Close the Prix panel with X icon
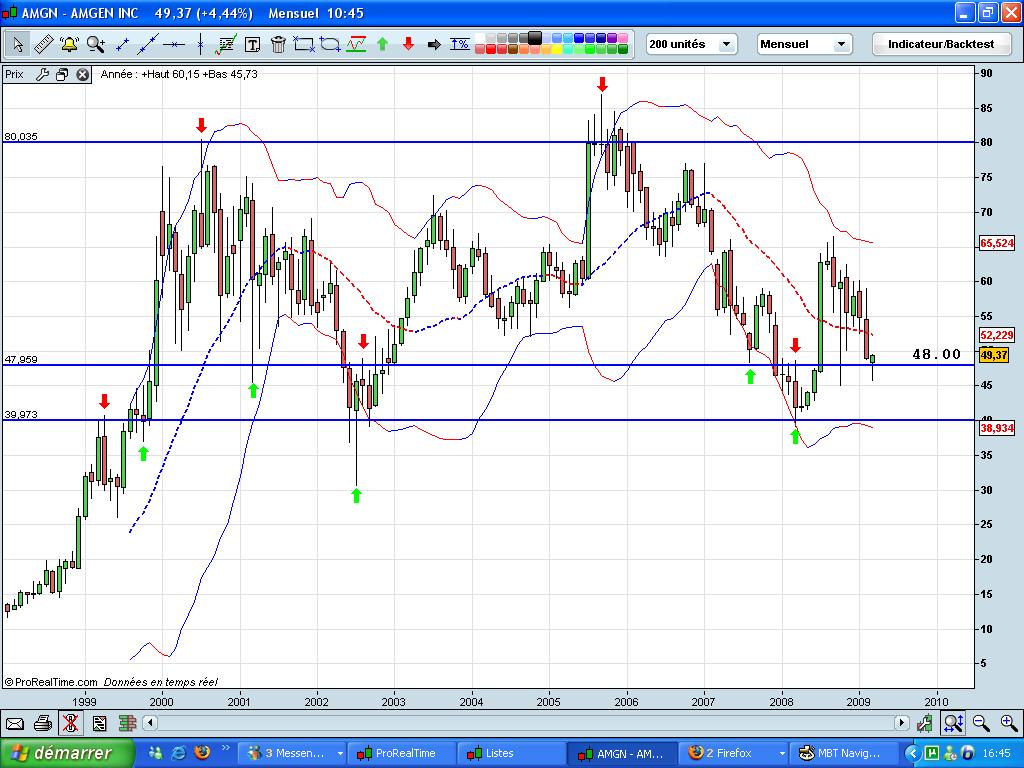This screenshot has height=768, width=1024. point(82,74)
